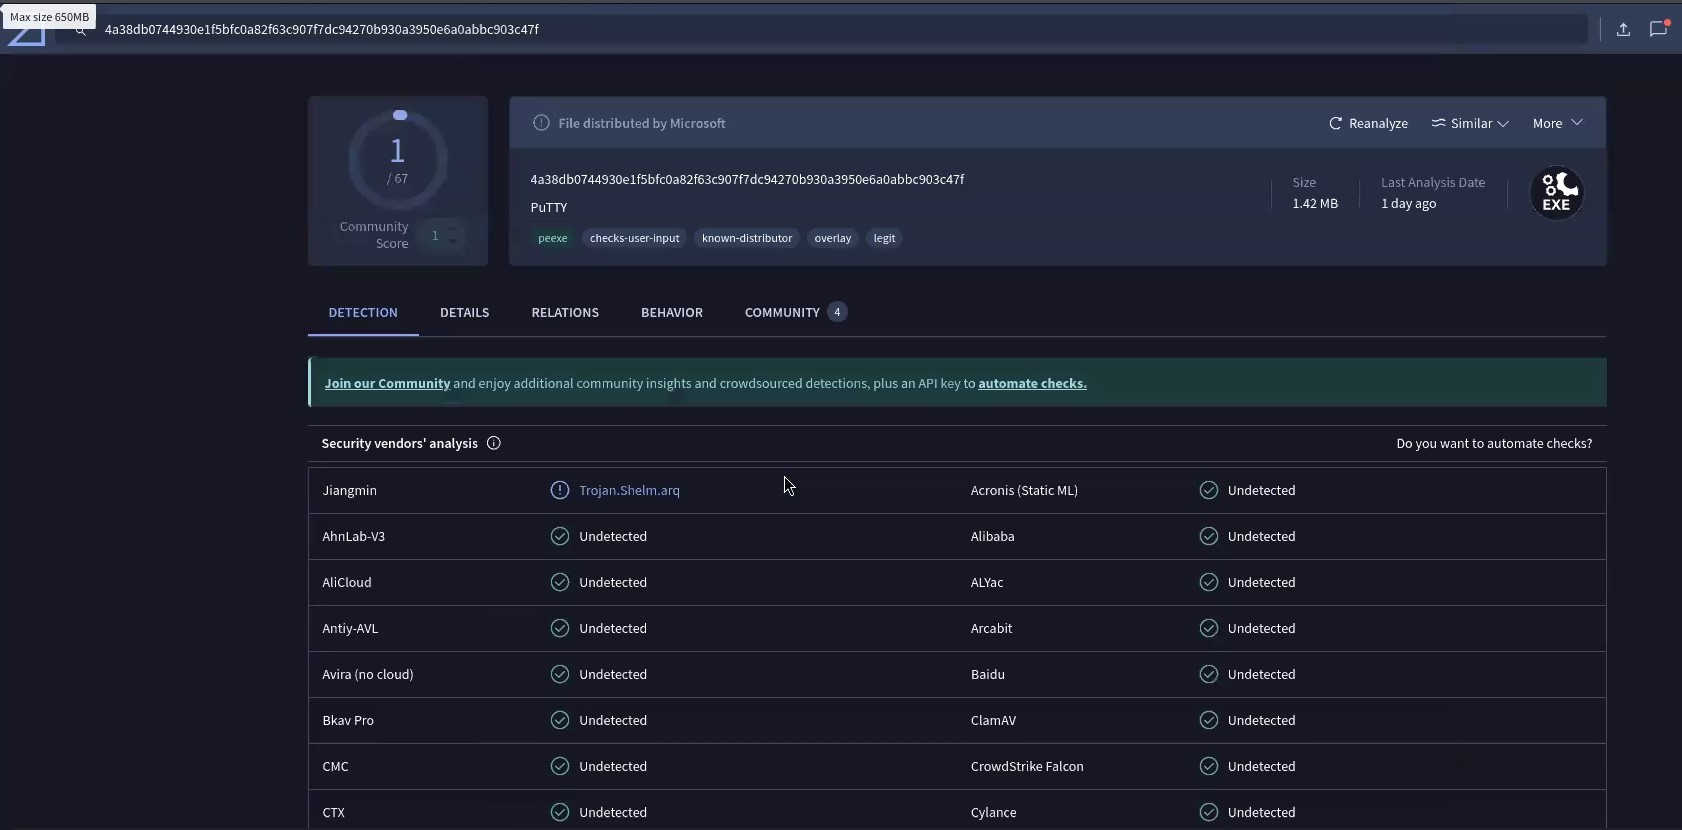Viewport: 1682px width, 830px height.
Task: Click check icon in Baidu row
Action: tap(1209, 674)
